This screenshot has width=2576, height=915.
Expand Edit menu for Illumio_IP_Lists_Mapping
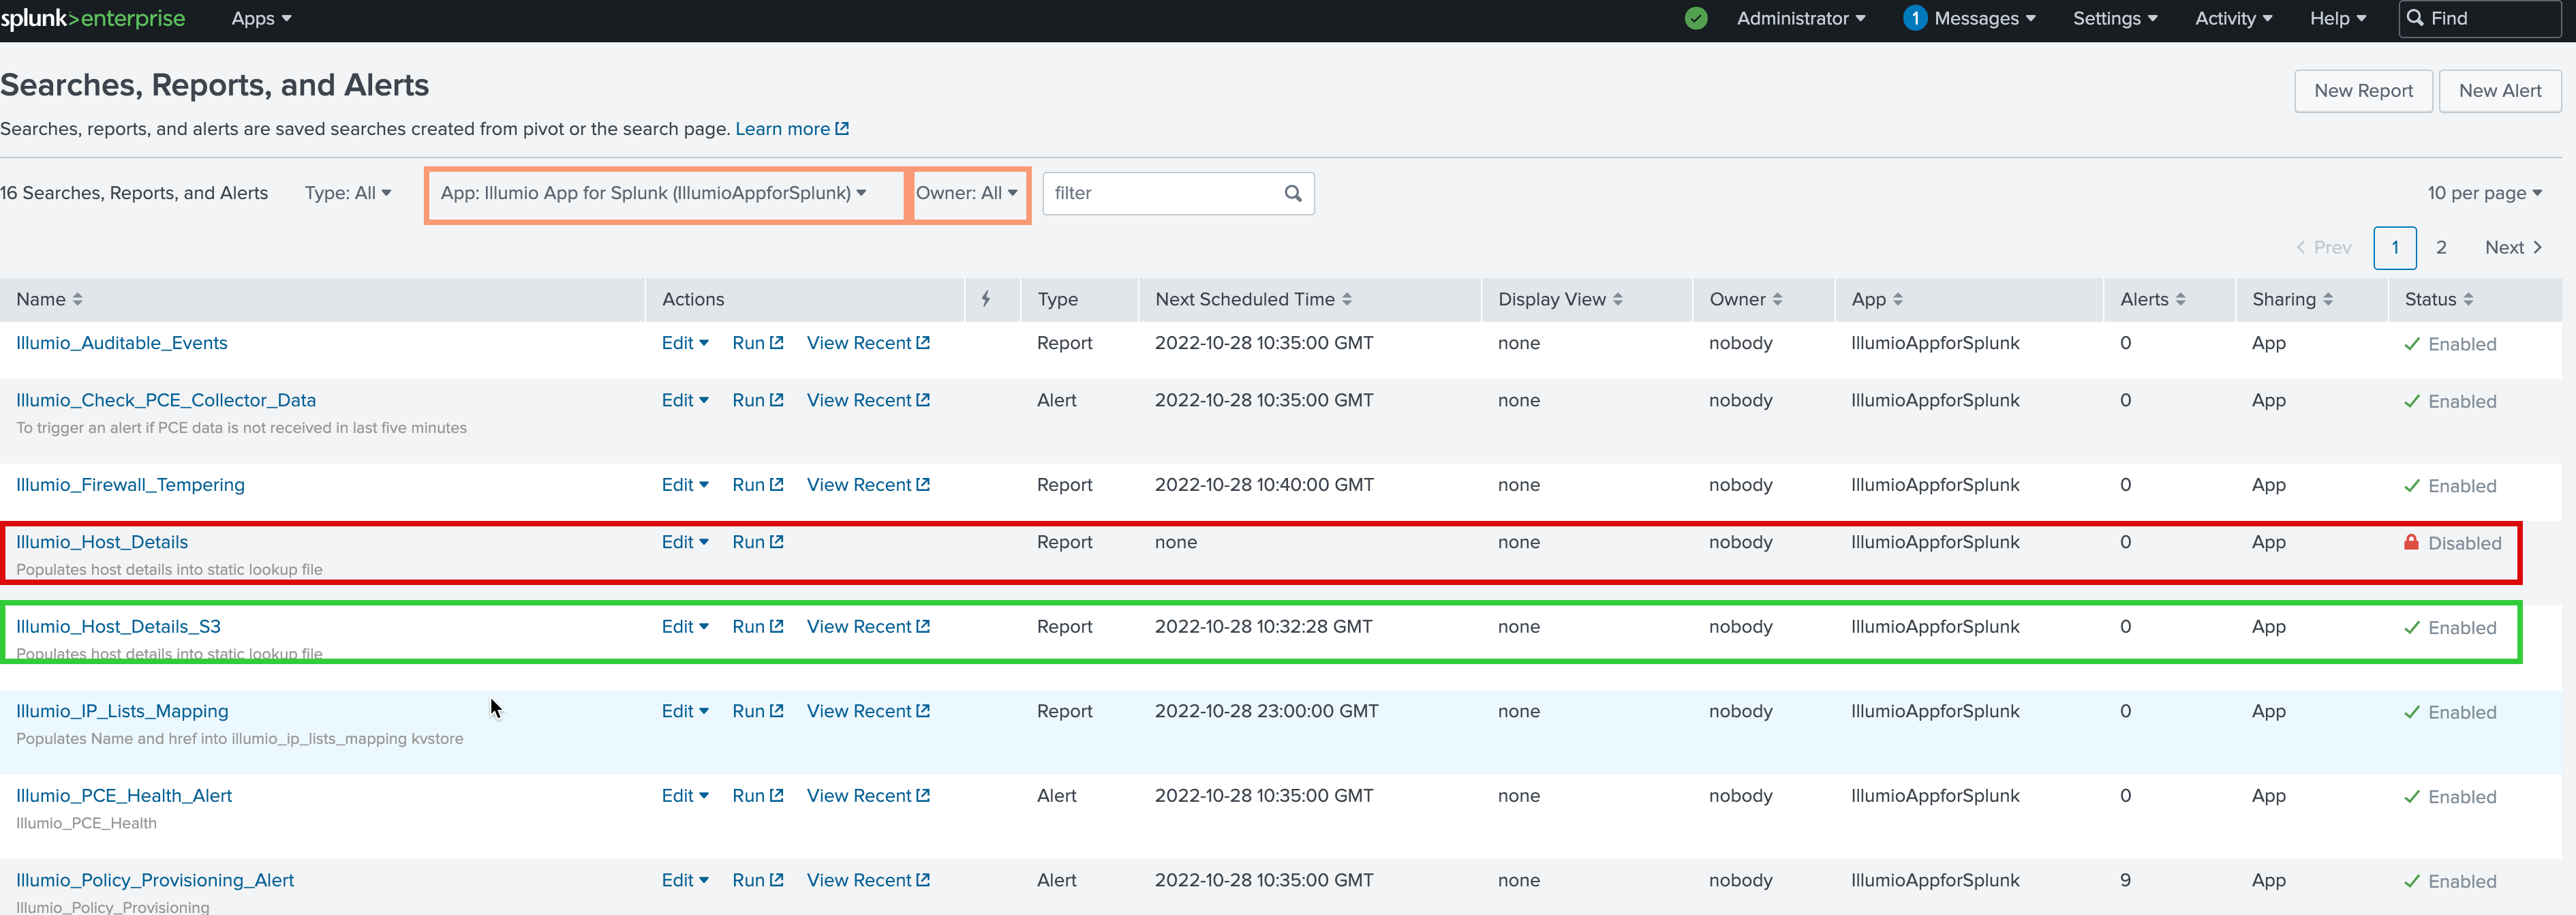click(685, 711)
